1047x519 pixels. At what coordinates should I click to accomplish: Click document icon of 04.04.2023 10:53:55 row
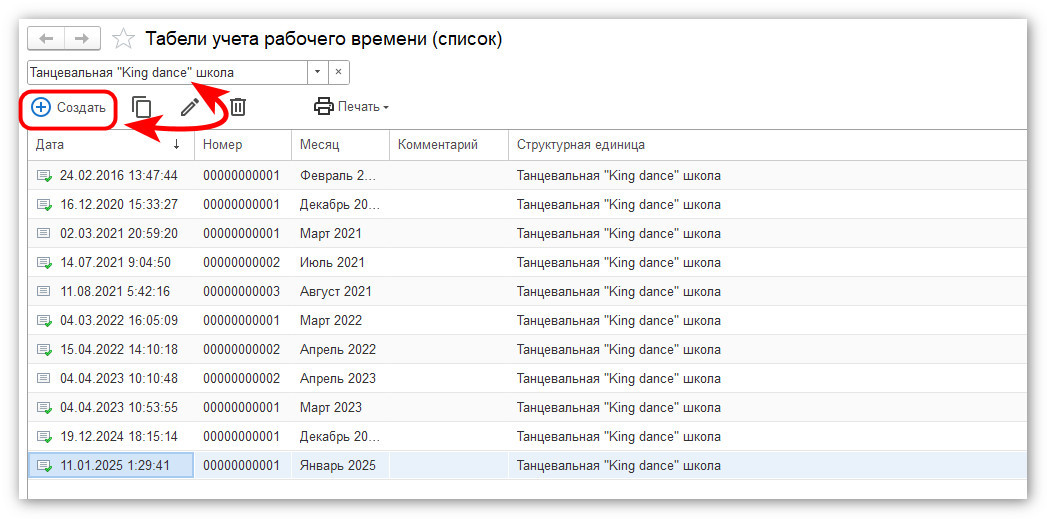[44, 407]
